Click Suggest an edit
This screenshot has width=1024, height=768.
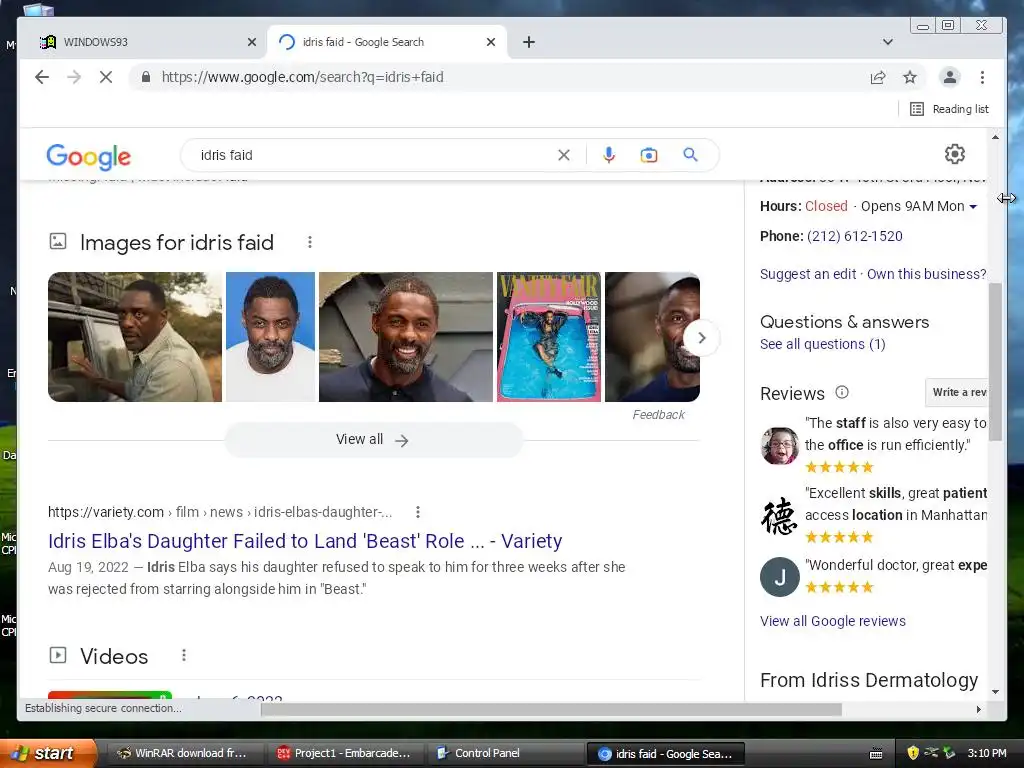coord(808,274)
